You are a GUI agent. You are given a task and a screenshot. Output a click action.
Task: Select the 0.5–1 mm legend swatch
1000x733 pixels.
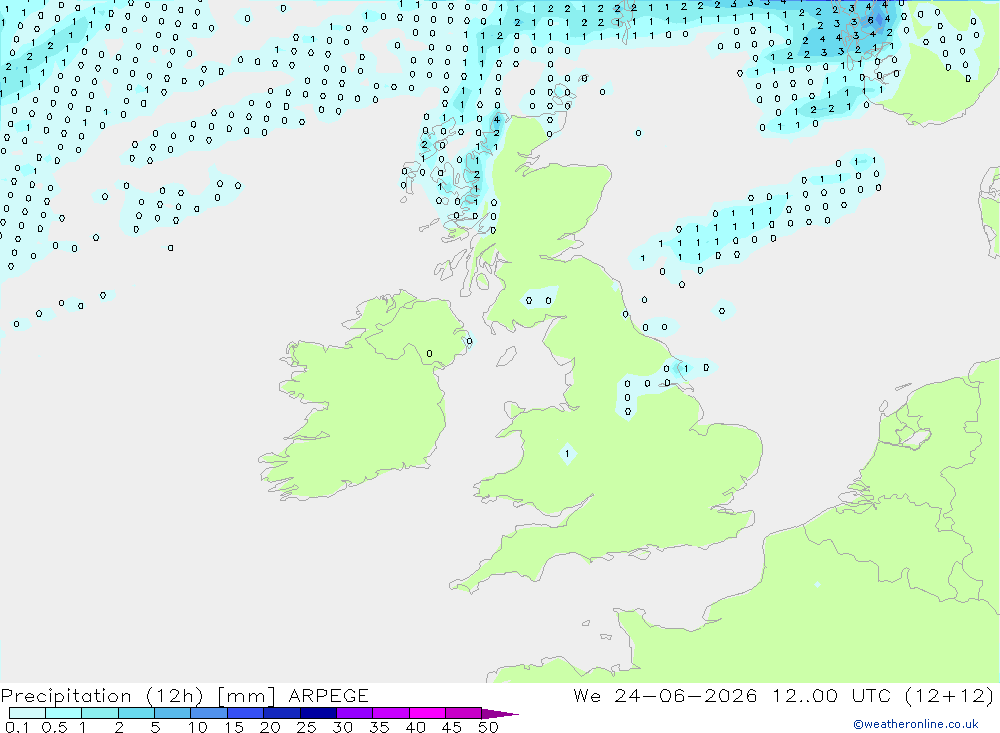64,713
